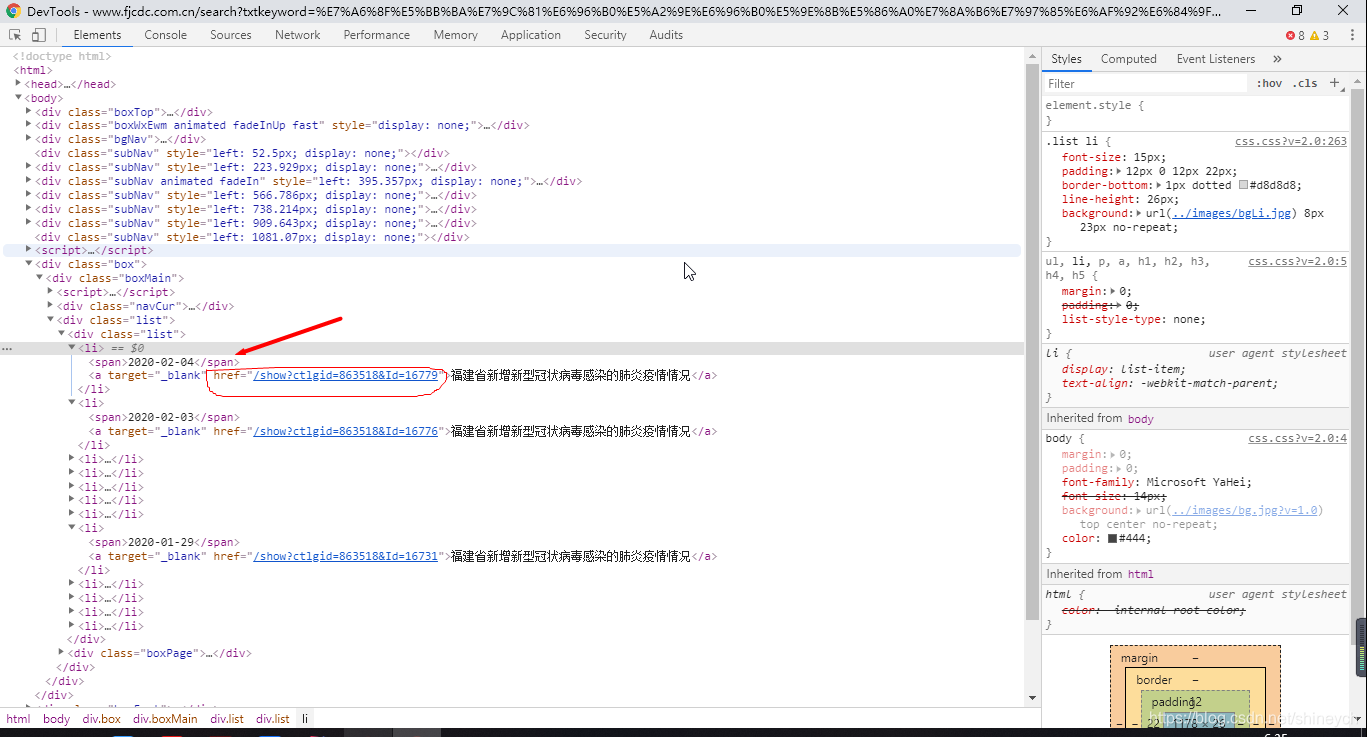
Task: Select div.boxMain in the breadcrumb bar
Action: coord(165,719)
